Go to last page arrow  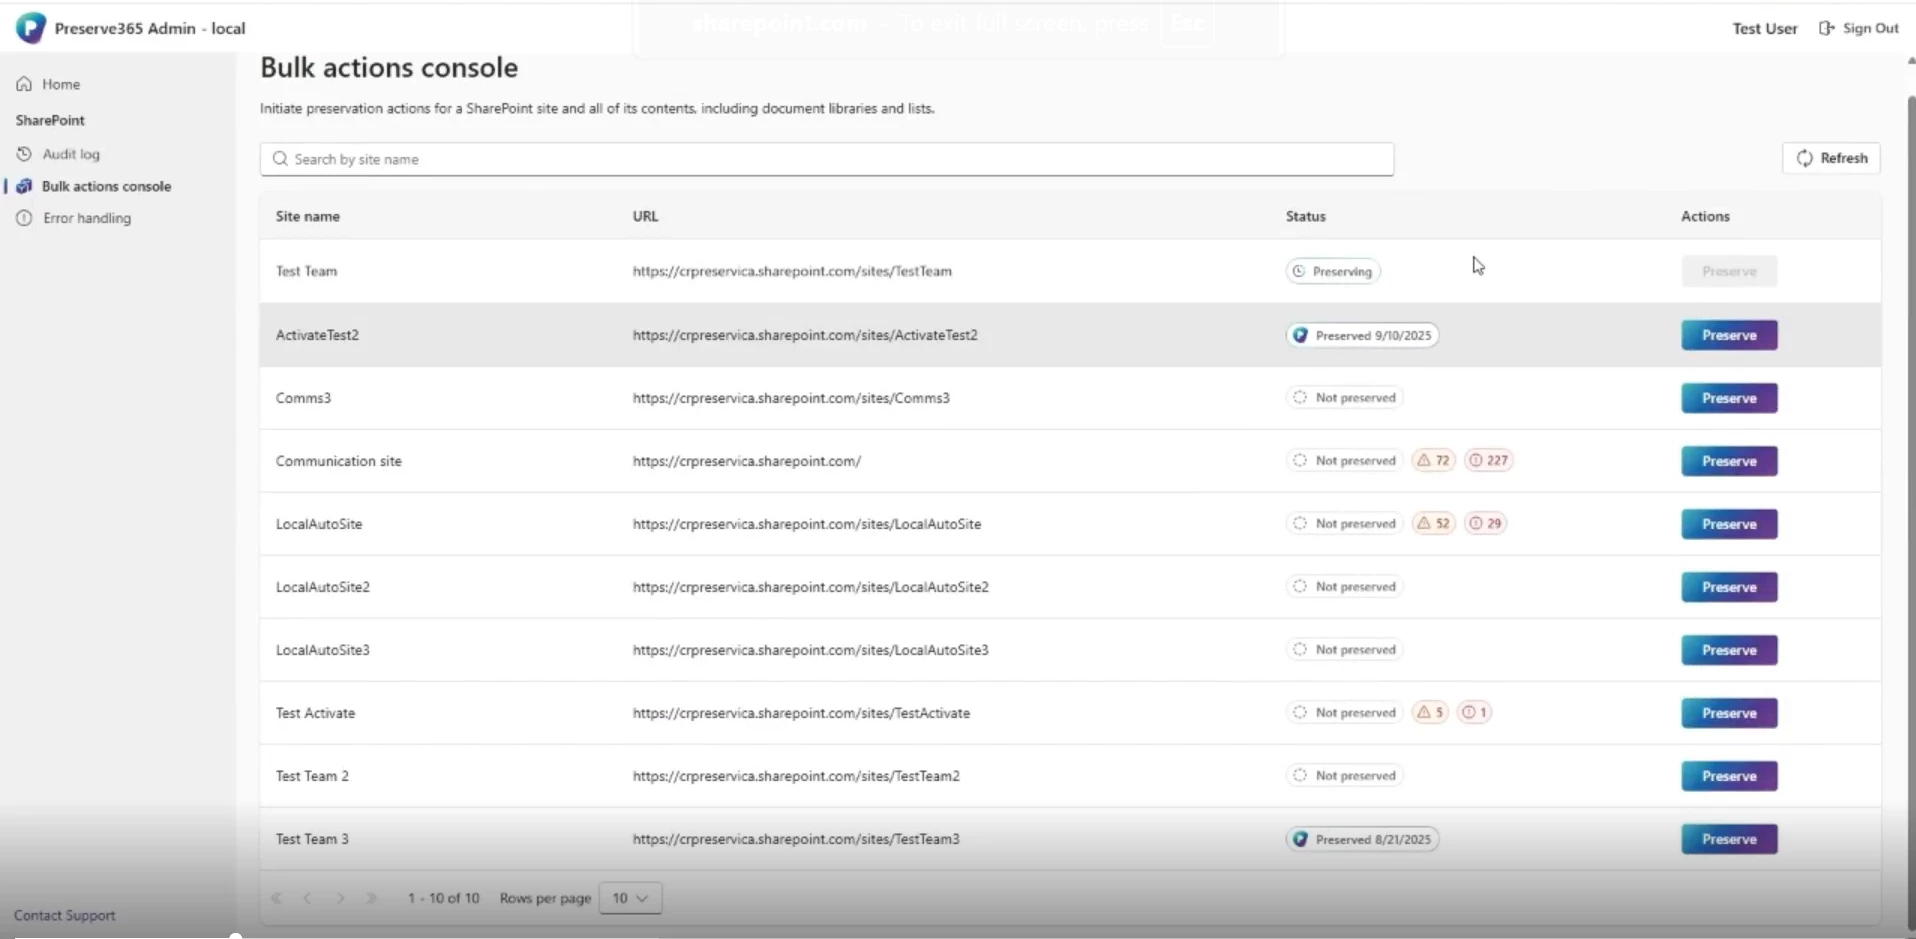click(x=372, y=898)
